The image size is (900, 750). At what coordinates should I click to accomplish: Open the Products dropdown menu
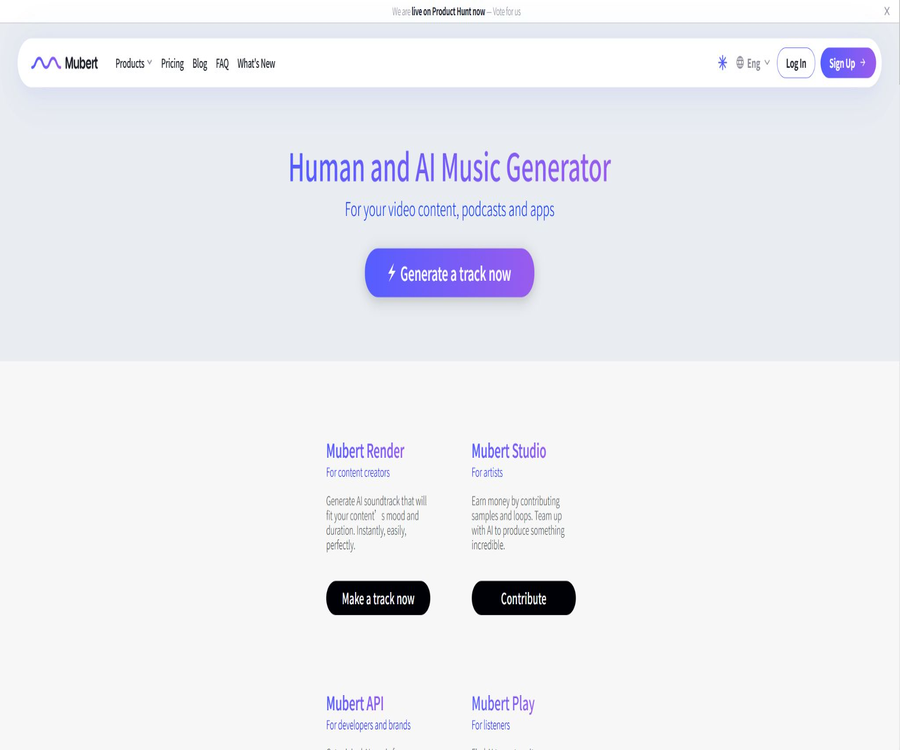click(x=133, y=63)
